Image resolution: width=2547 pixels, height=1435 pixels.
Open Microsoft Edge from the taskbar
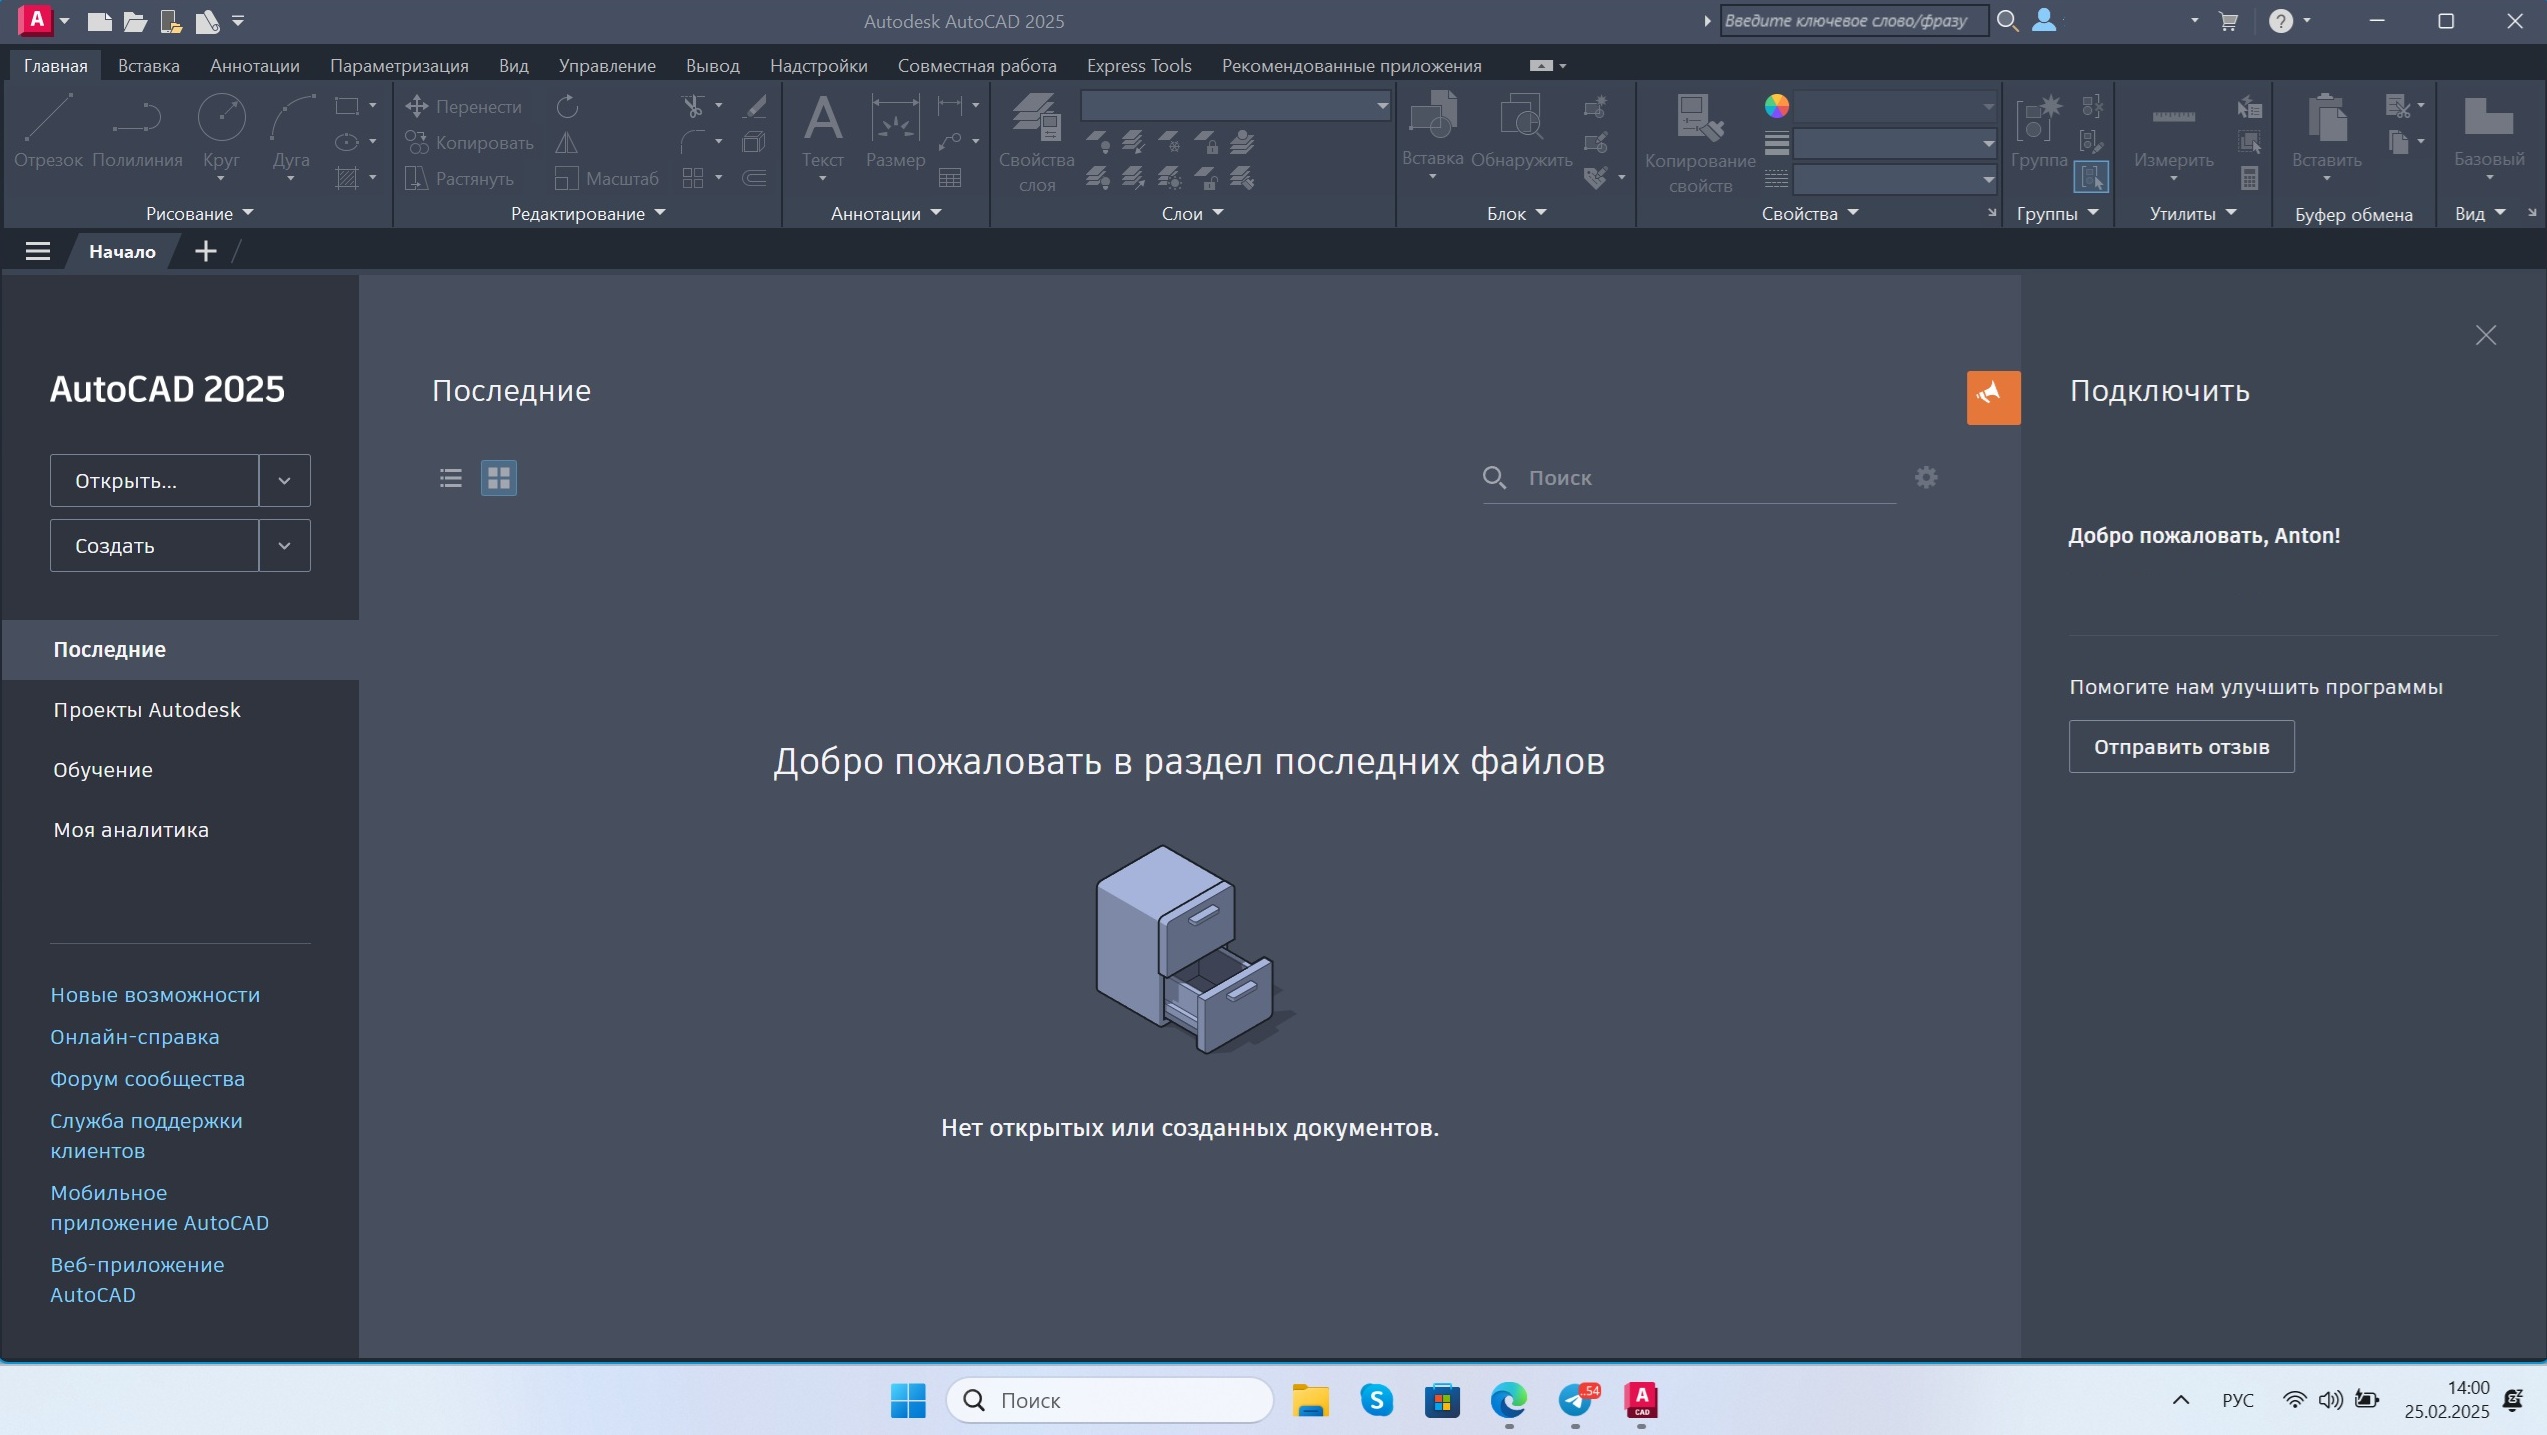coord(1508,1400)
